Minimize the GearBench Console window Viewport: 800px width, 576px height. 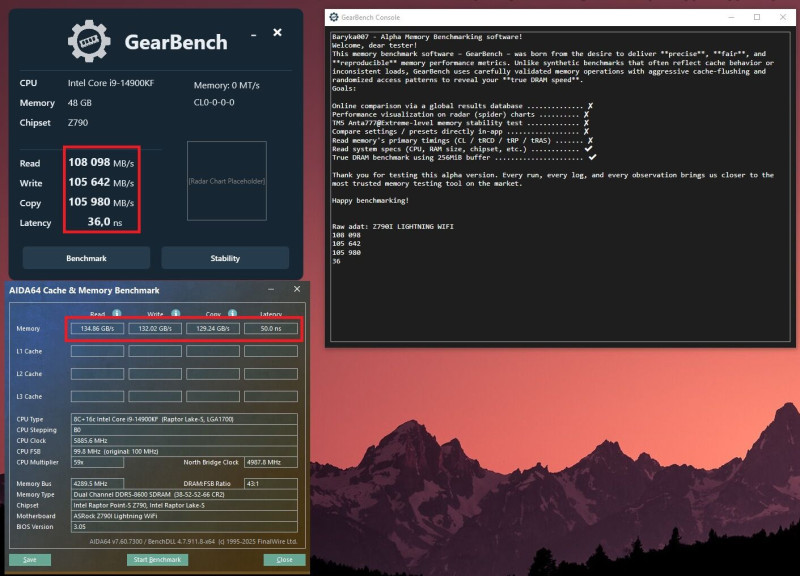(x=731, y=17)
